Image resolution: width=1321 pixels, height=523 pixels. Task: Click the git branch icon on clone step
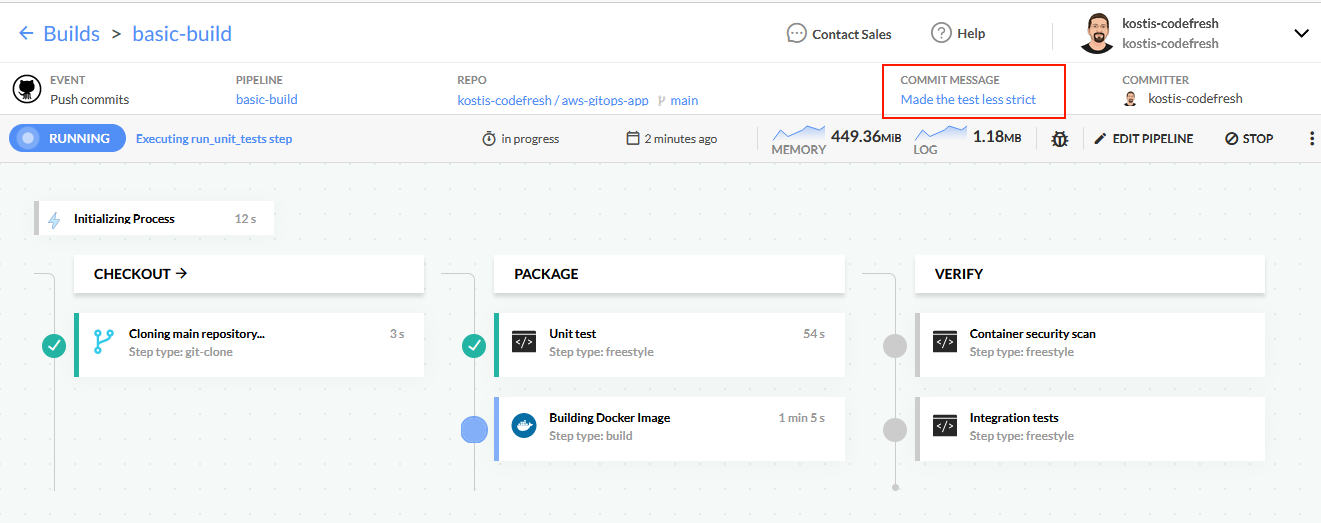[x=104, y=342]
